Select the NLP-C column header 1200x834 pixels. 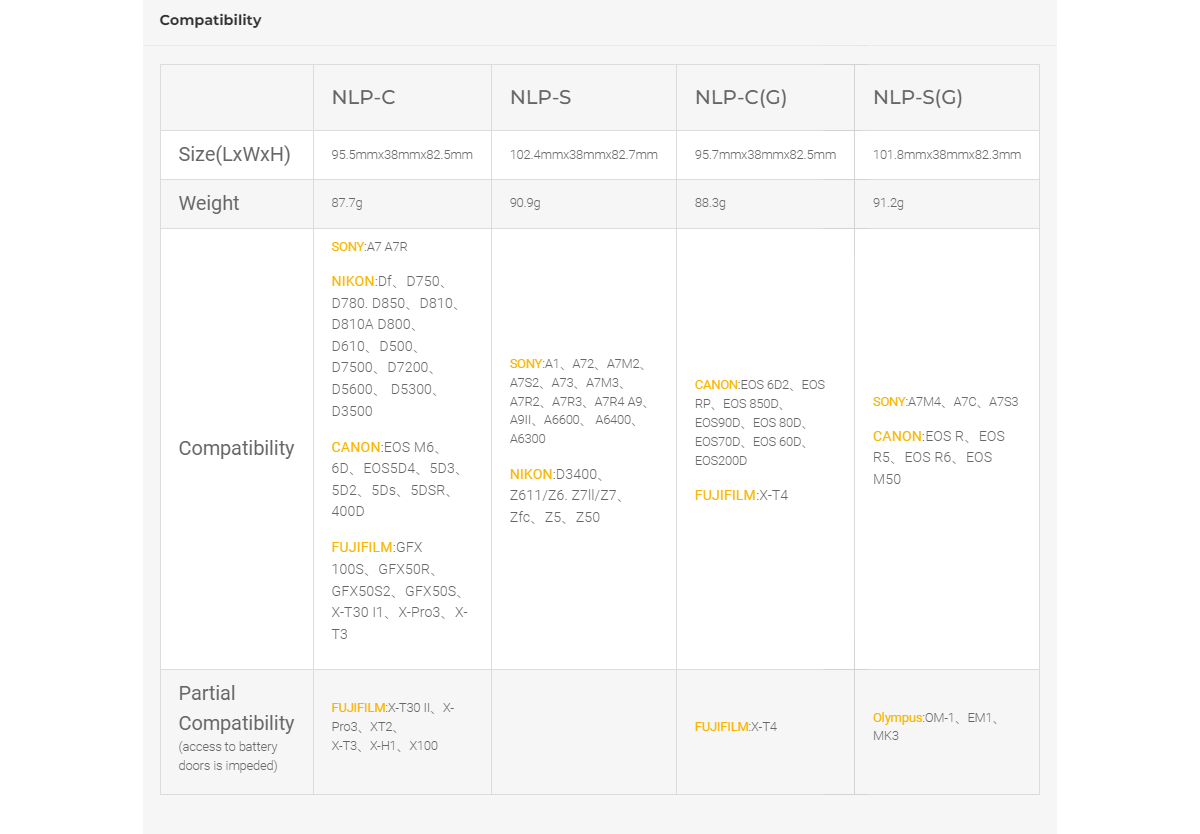coord(363,97)
